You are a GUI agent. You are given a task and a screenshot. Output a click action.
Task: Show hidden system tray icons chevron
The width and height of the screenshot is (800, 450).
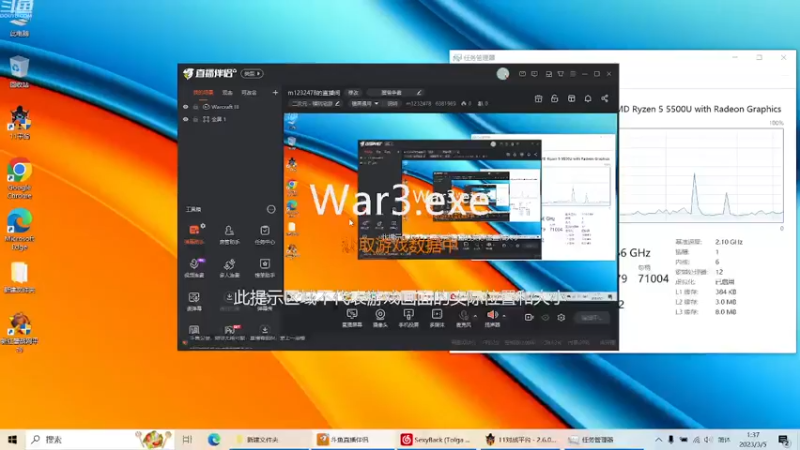[x=658, y=439]
